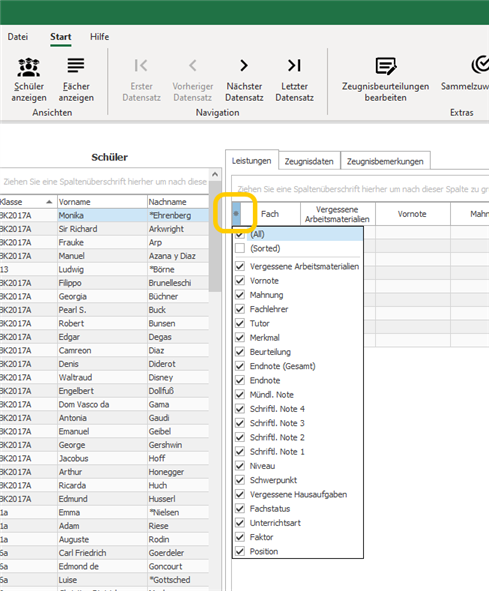Open the Datei menu
The width and height of the screenshot is (489, 591).
coord(18,37)
